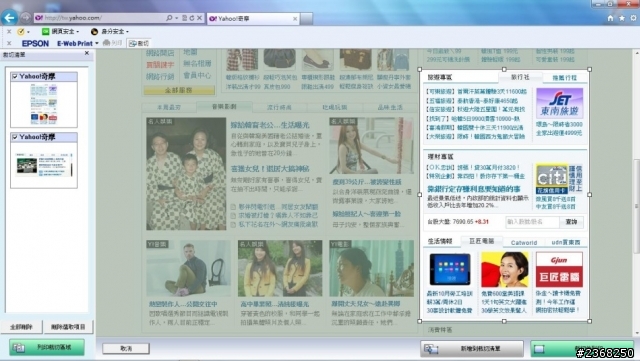Switch to the 本周最夯 news tab

[169, 107]
